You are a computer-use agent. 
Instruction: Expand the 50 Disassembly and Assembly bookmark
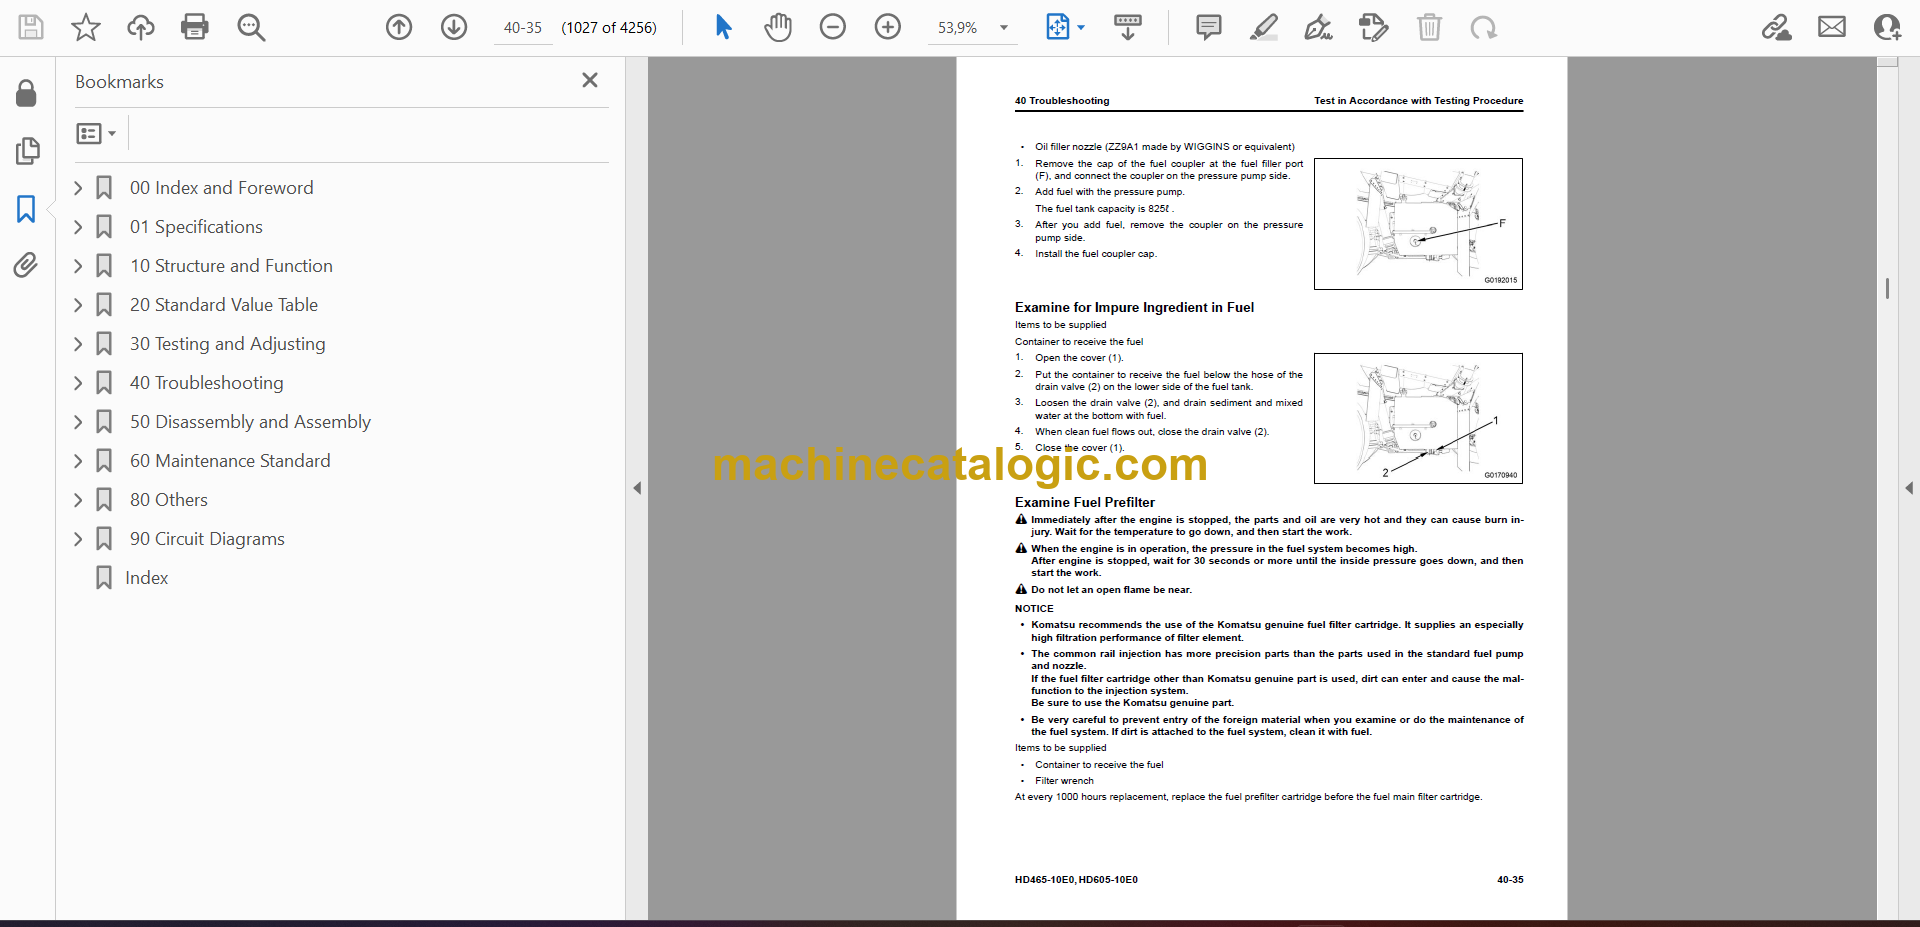click(78, 422)
